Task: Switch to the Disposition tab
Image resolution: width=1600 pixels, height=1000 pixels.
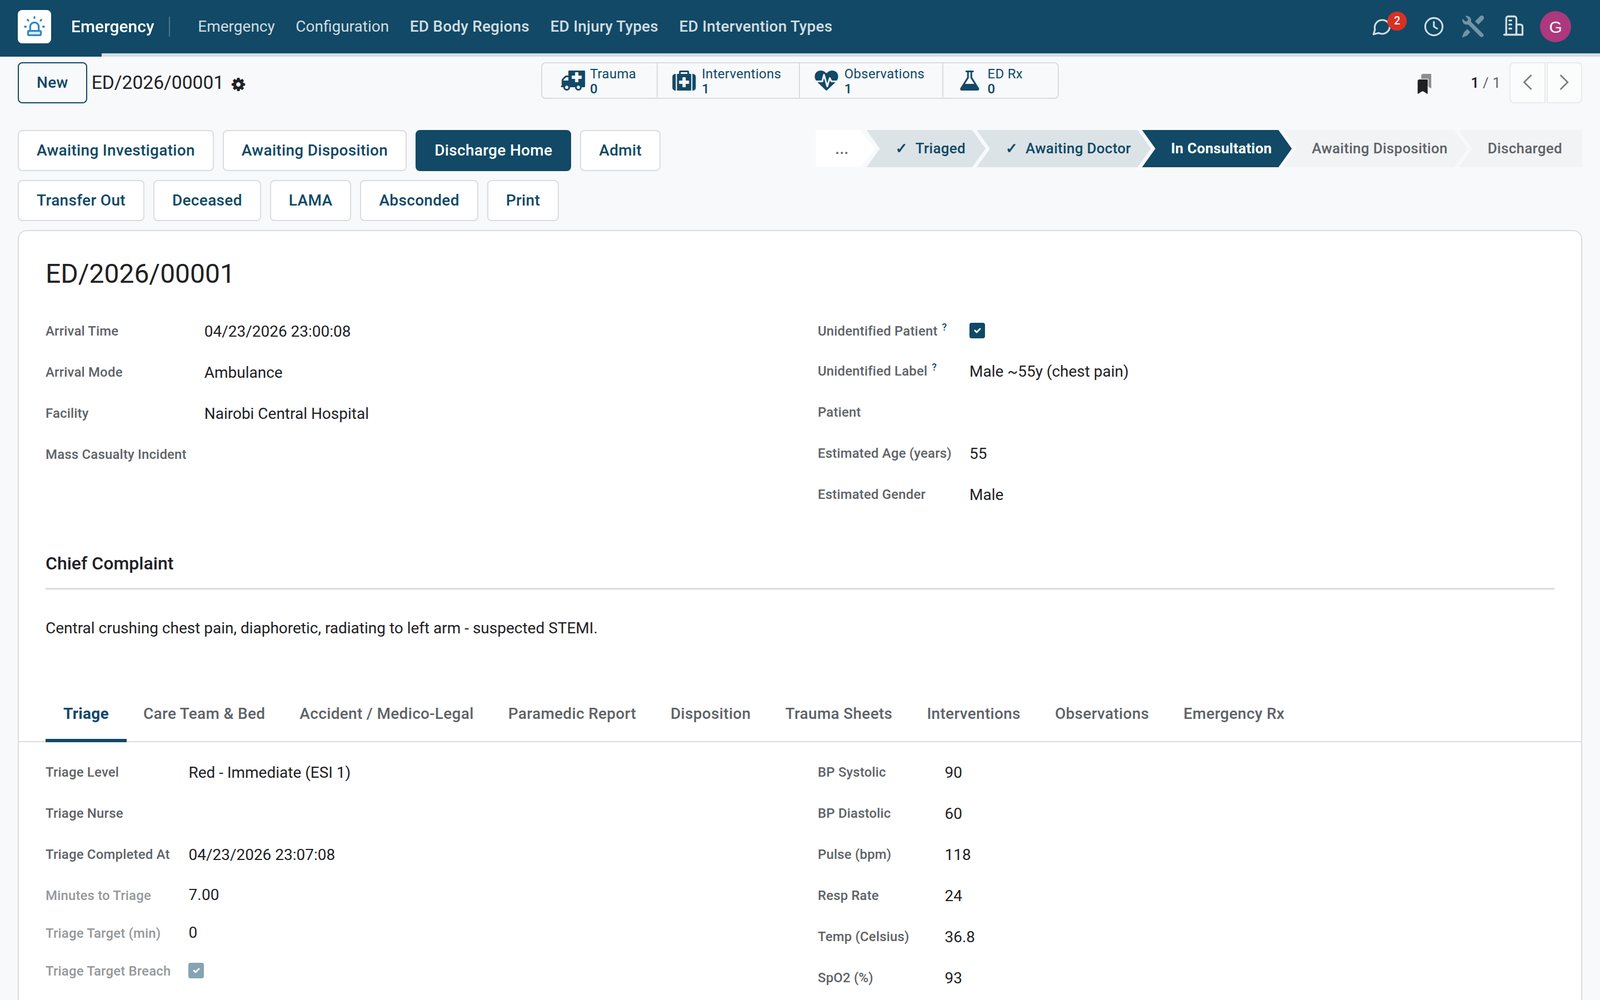Action: coord(710,714)
